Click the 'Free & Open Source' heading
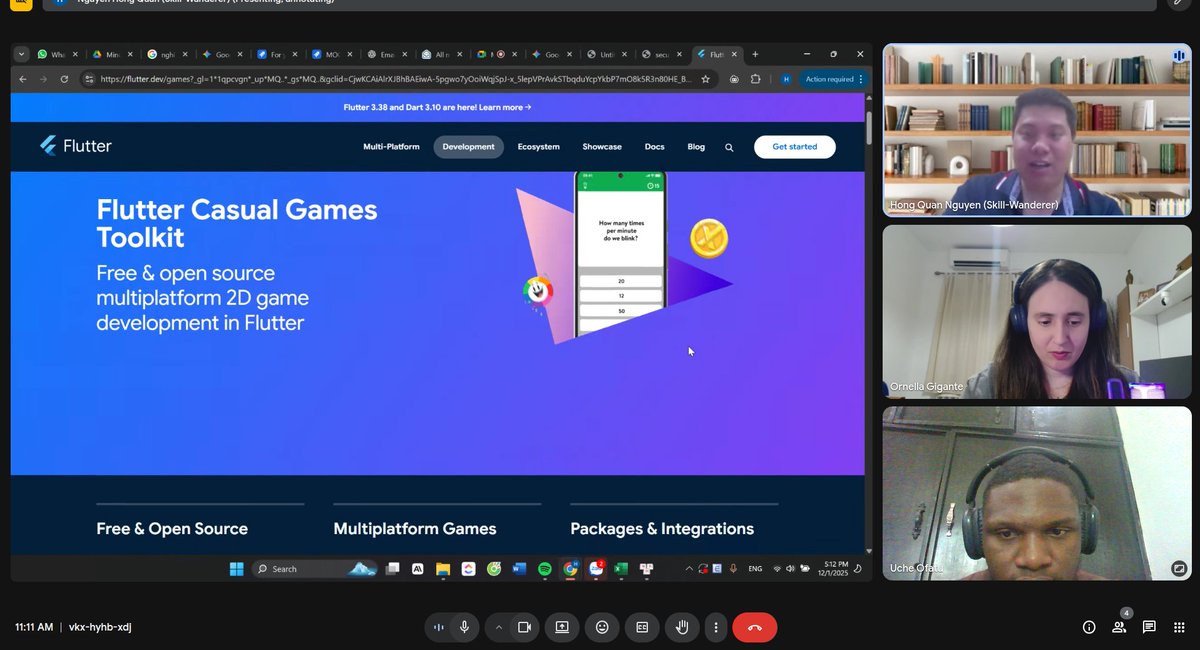 tap(172, 529)
